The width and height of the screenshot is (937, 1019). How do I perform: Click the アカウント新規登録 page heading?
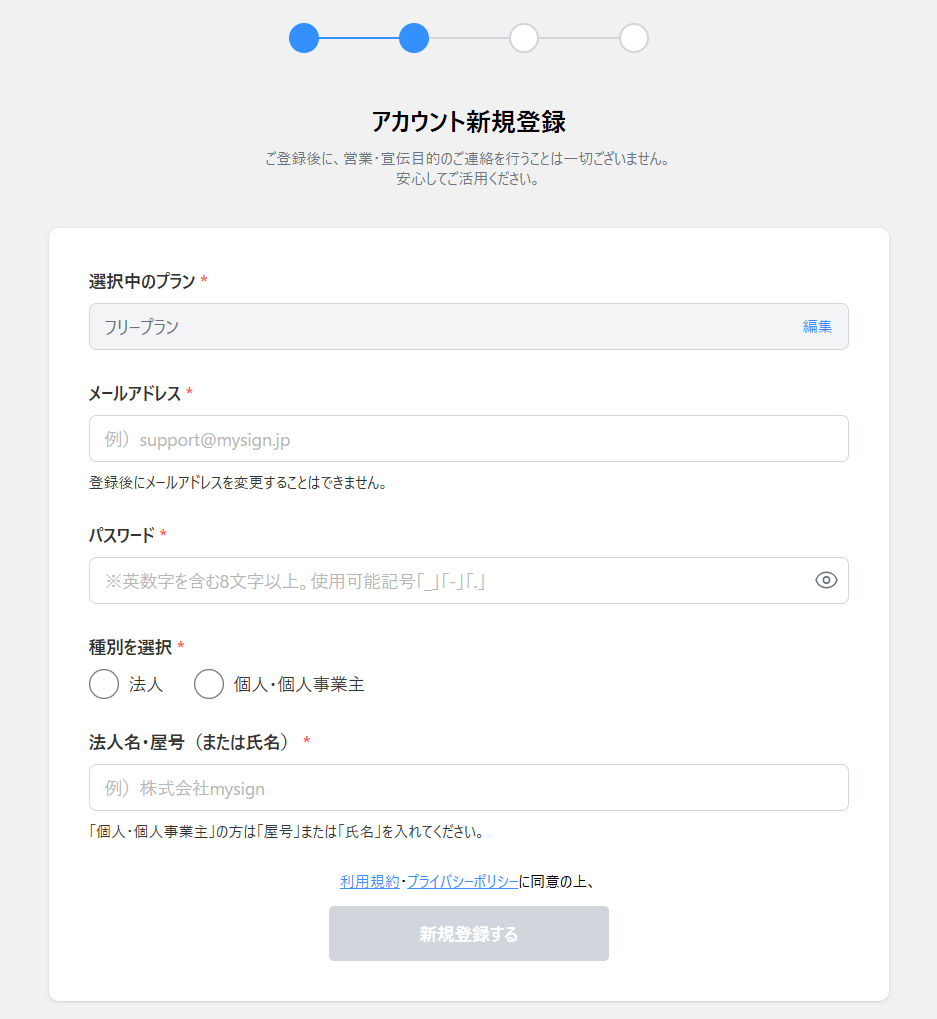(468, 120)
